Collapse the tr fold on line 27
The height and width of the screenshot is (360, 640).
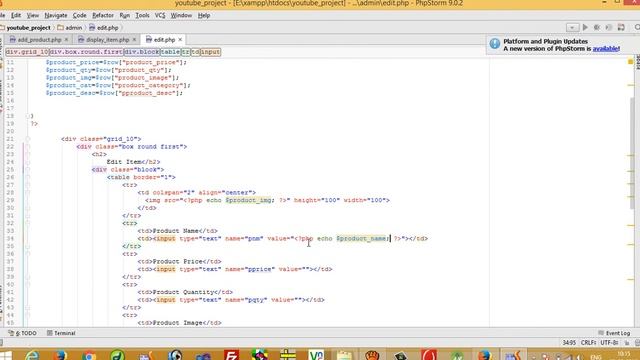coord(27,185)
